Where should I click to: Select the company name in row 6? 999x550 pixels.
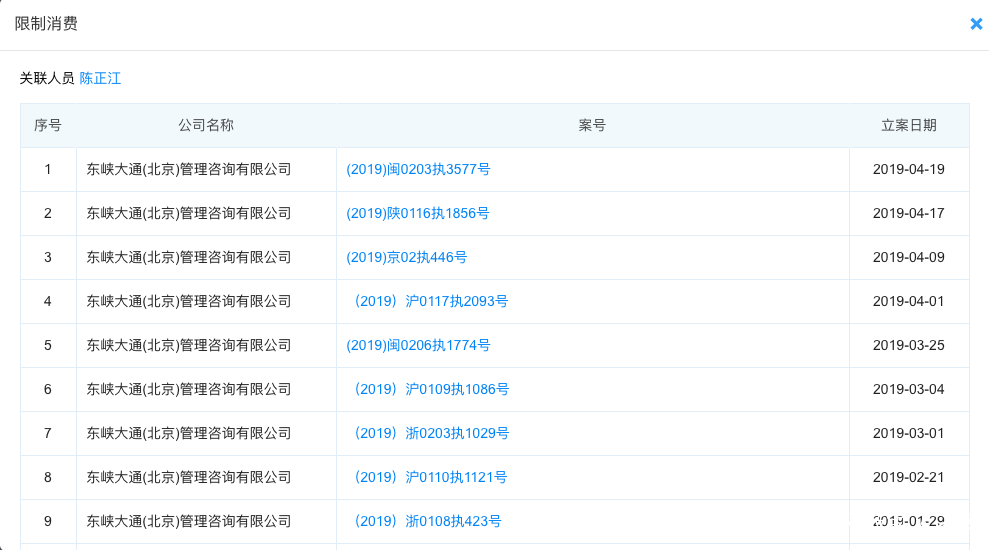click(x=189, y=389)
